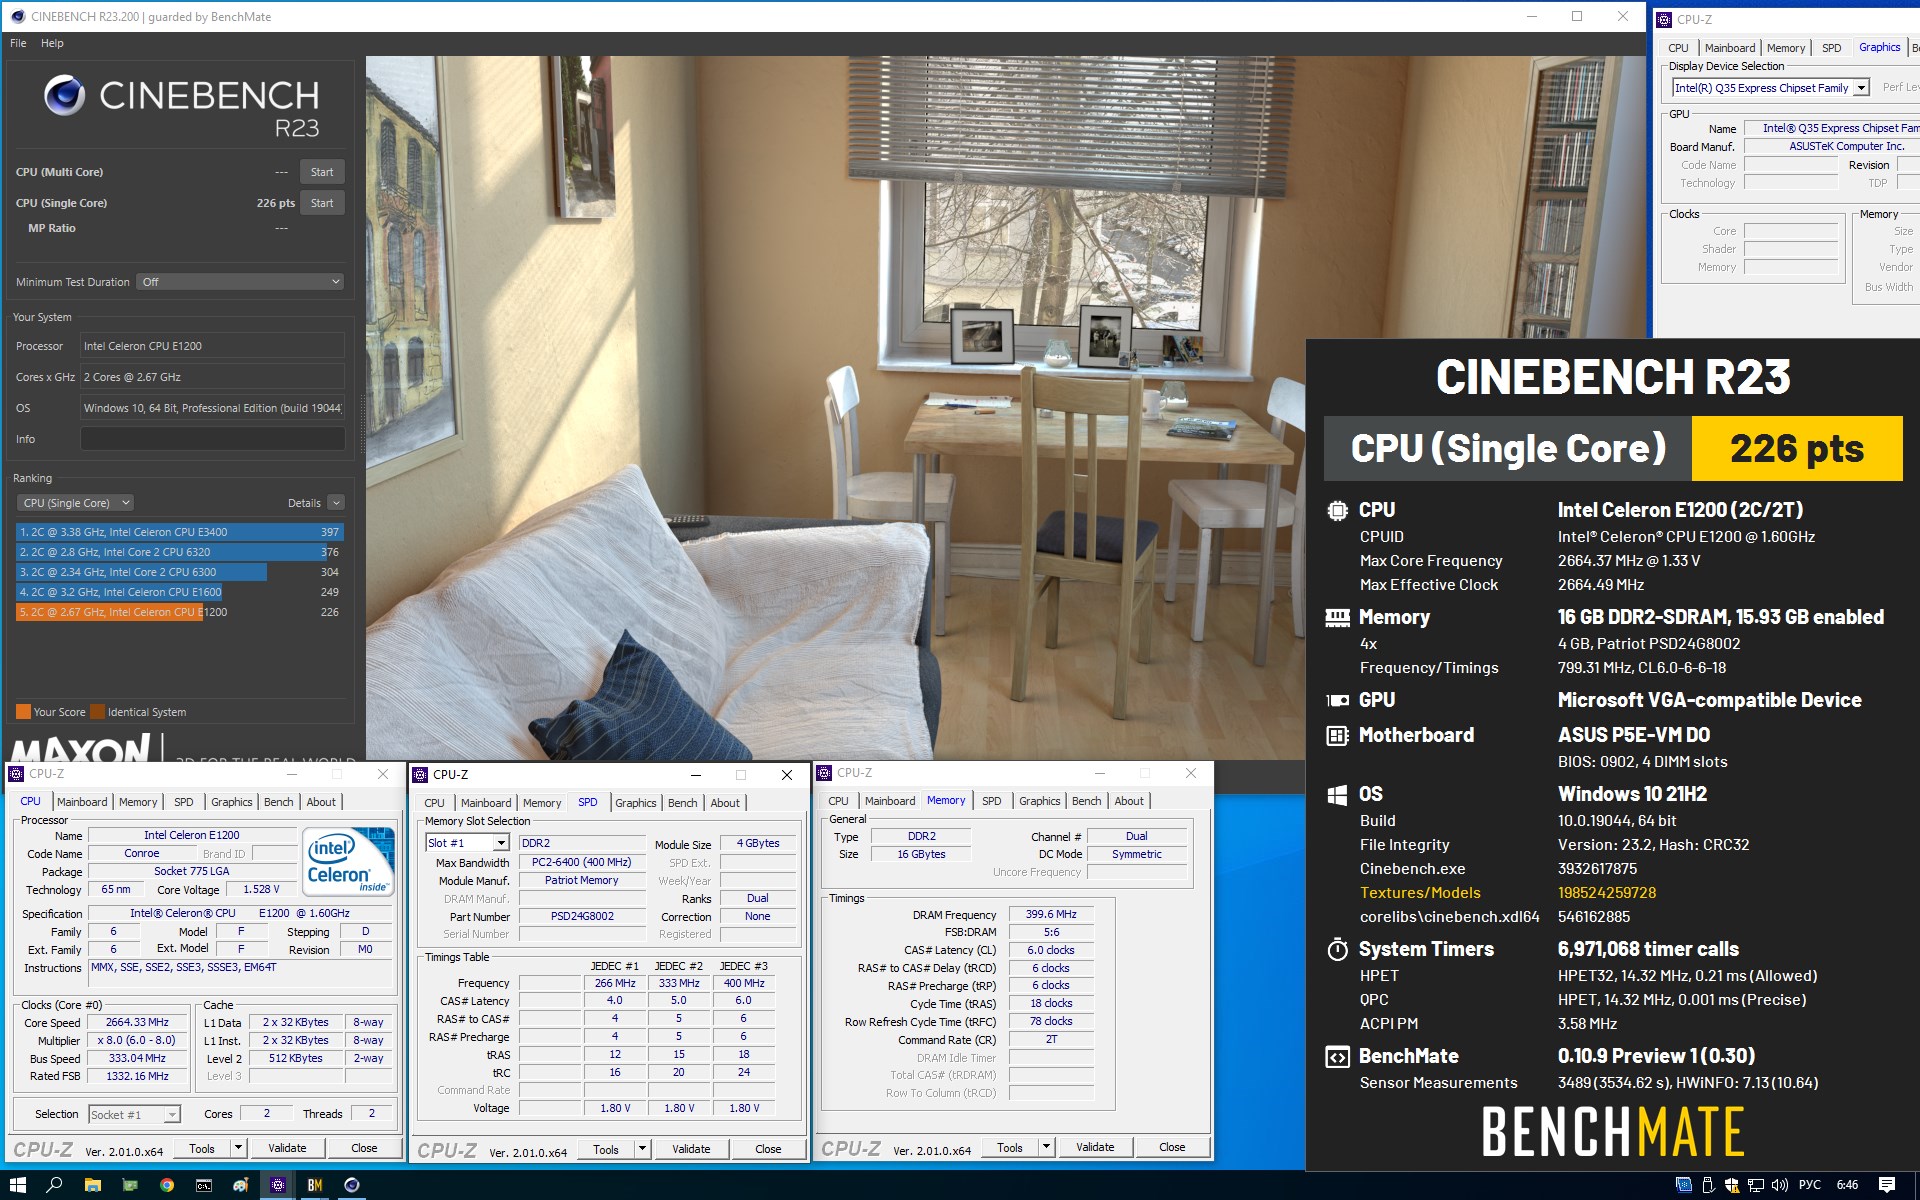Click the Cinebench R23 sphere logo
The width and height of the screenshot is (1920, 1200).
coord(65,96)
